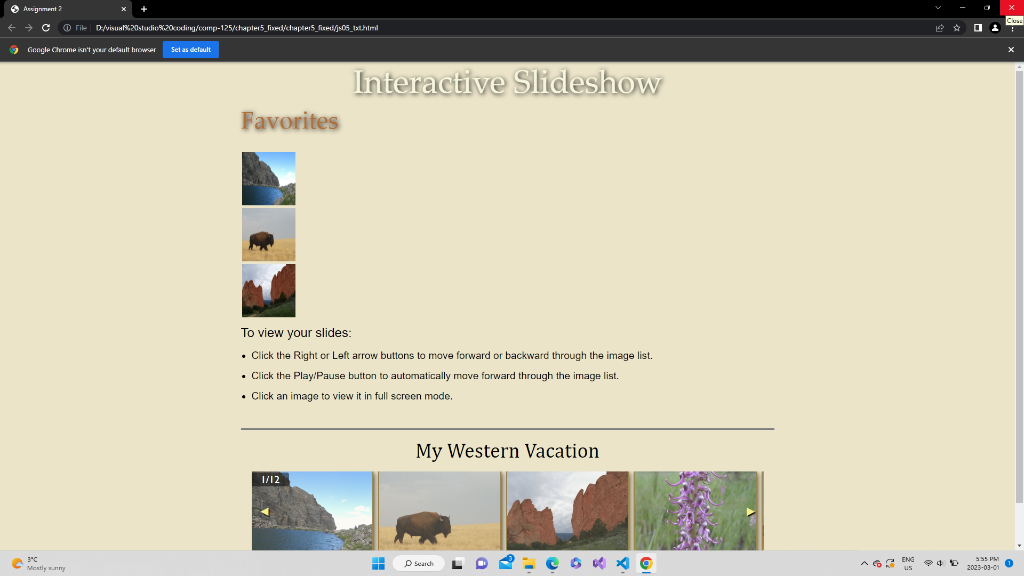The image size is (1024, 576).
Task: Open File Explorer on the taskbar
Action: (529, 564)
